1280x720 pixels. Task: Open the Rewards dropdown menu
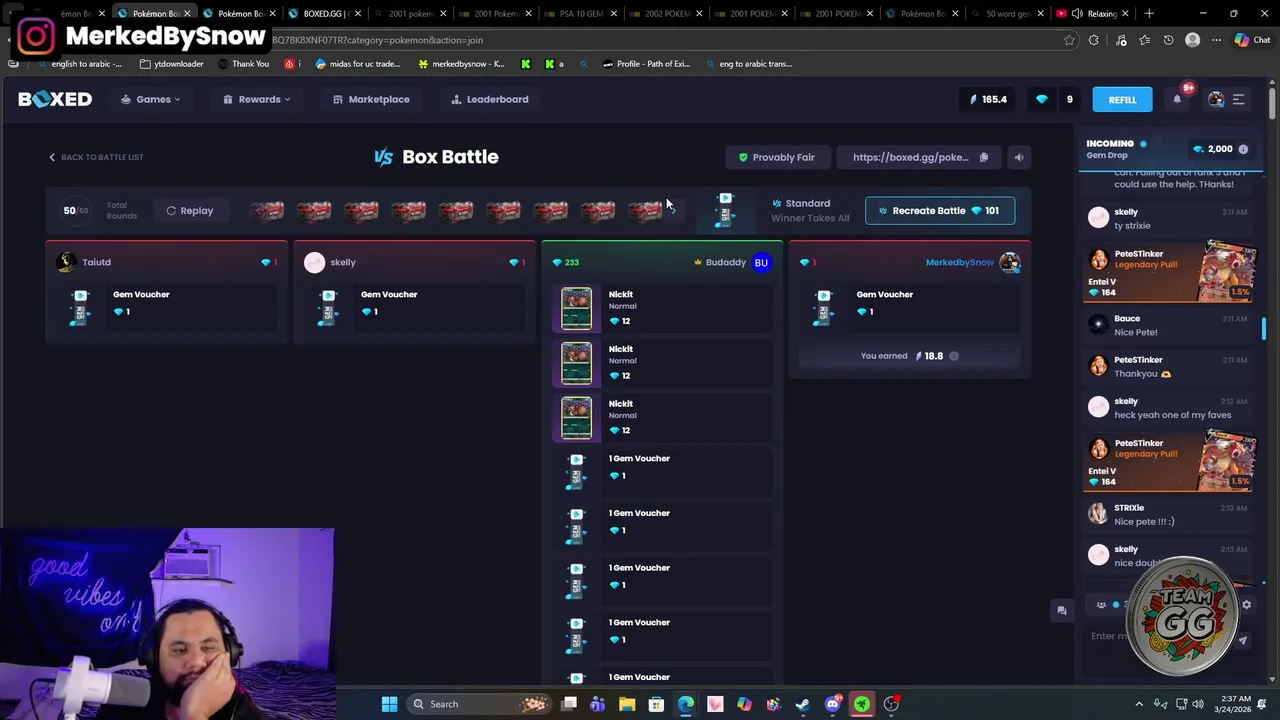[257, 99]
